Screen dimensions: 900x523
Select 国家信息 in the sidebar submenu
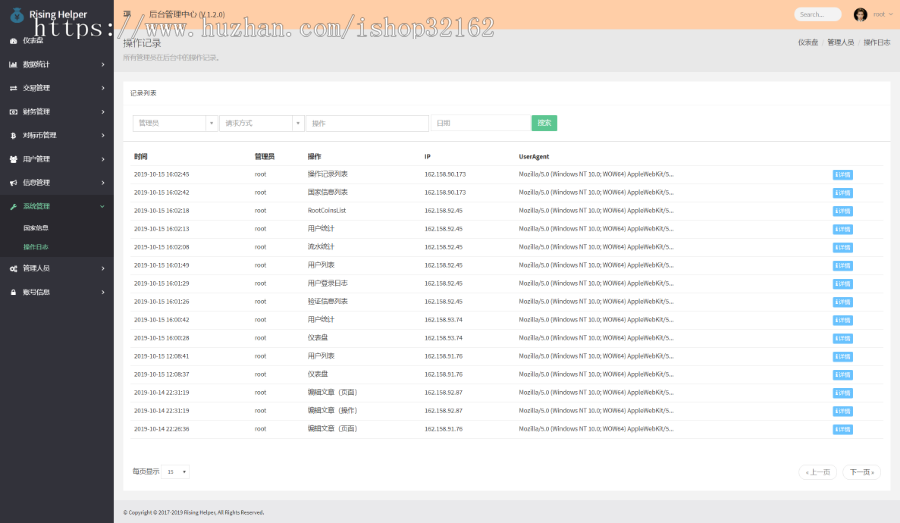coord(36,228)
